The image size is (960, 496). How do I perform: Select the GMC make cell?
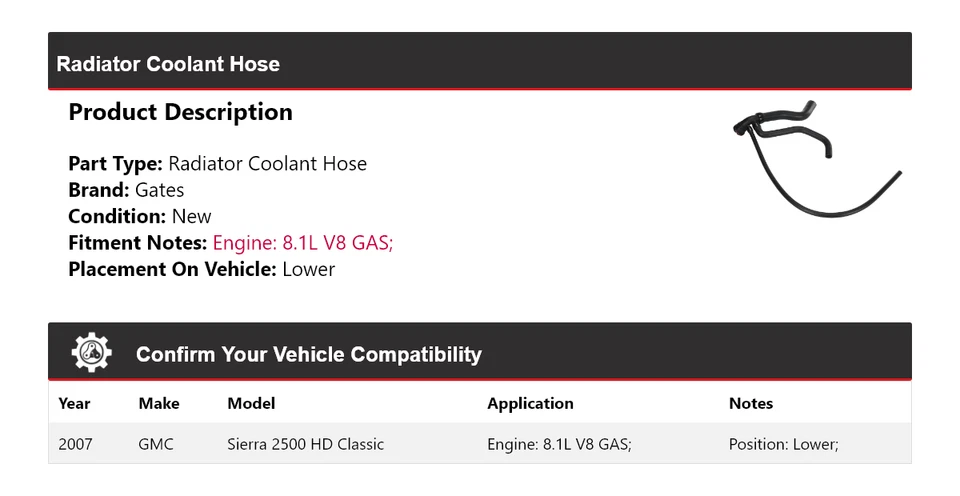point(156,444)
